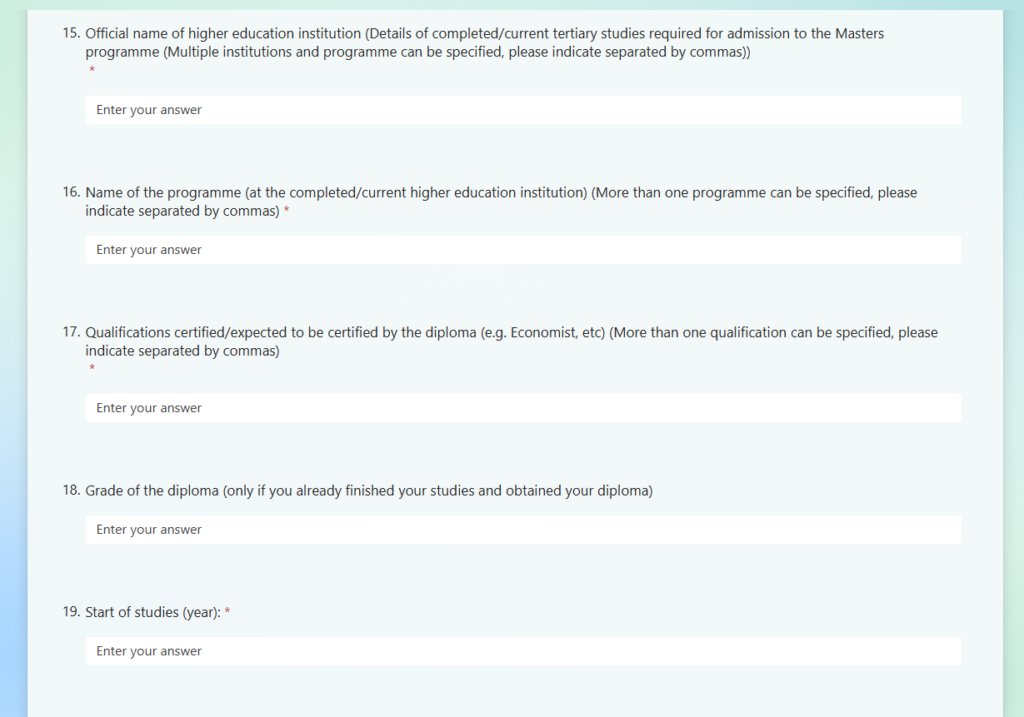
Task: Activate the Start of studies year input
Action: [x=523, y=651]
